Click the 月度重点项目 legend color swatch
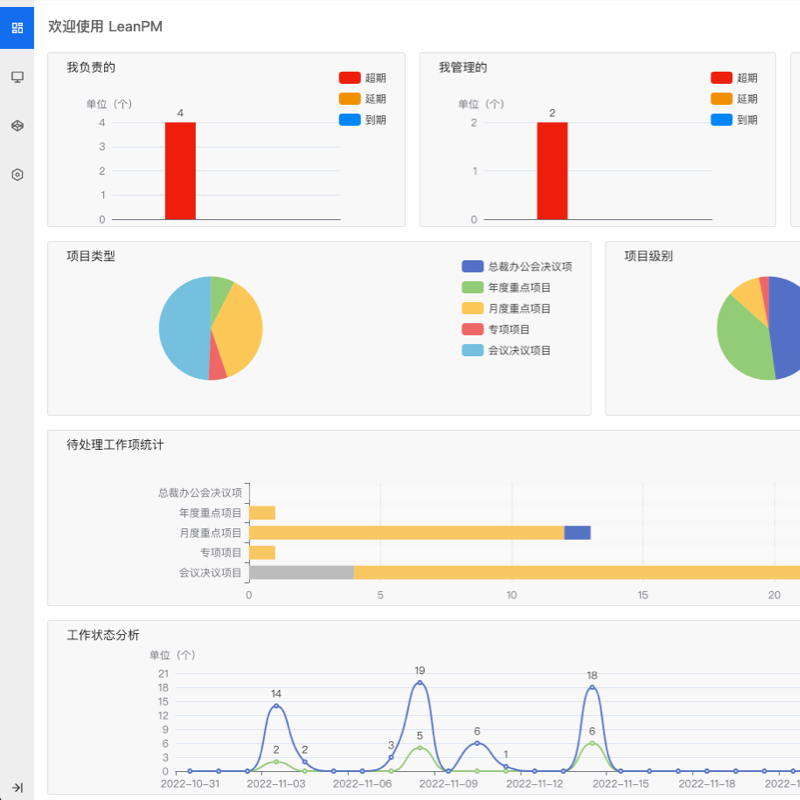 pos(473,309)
